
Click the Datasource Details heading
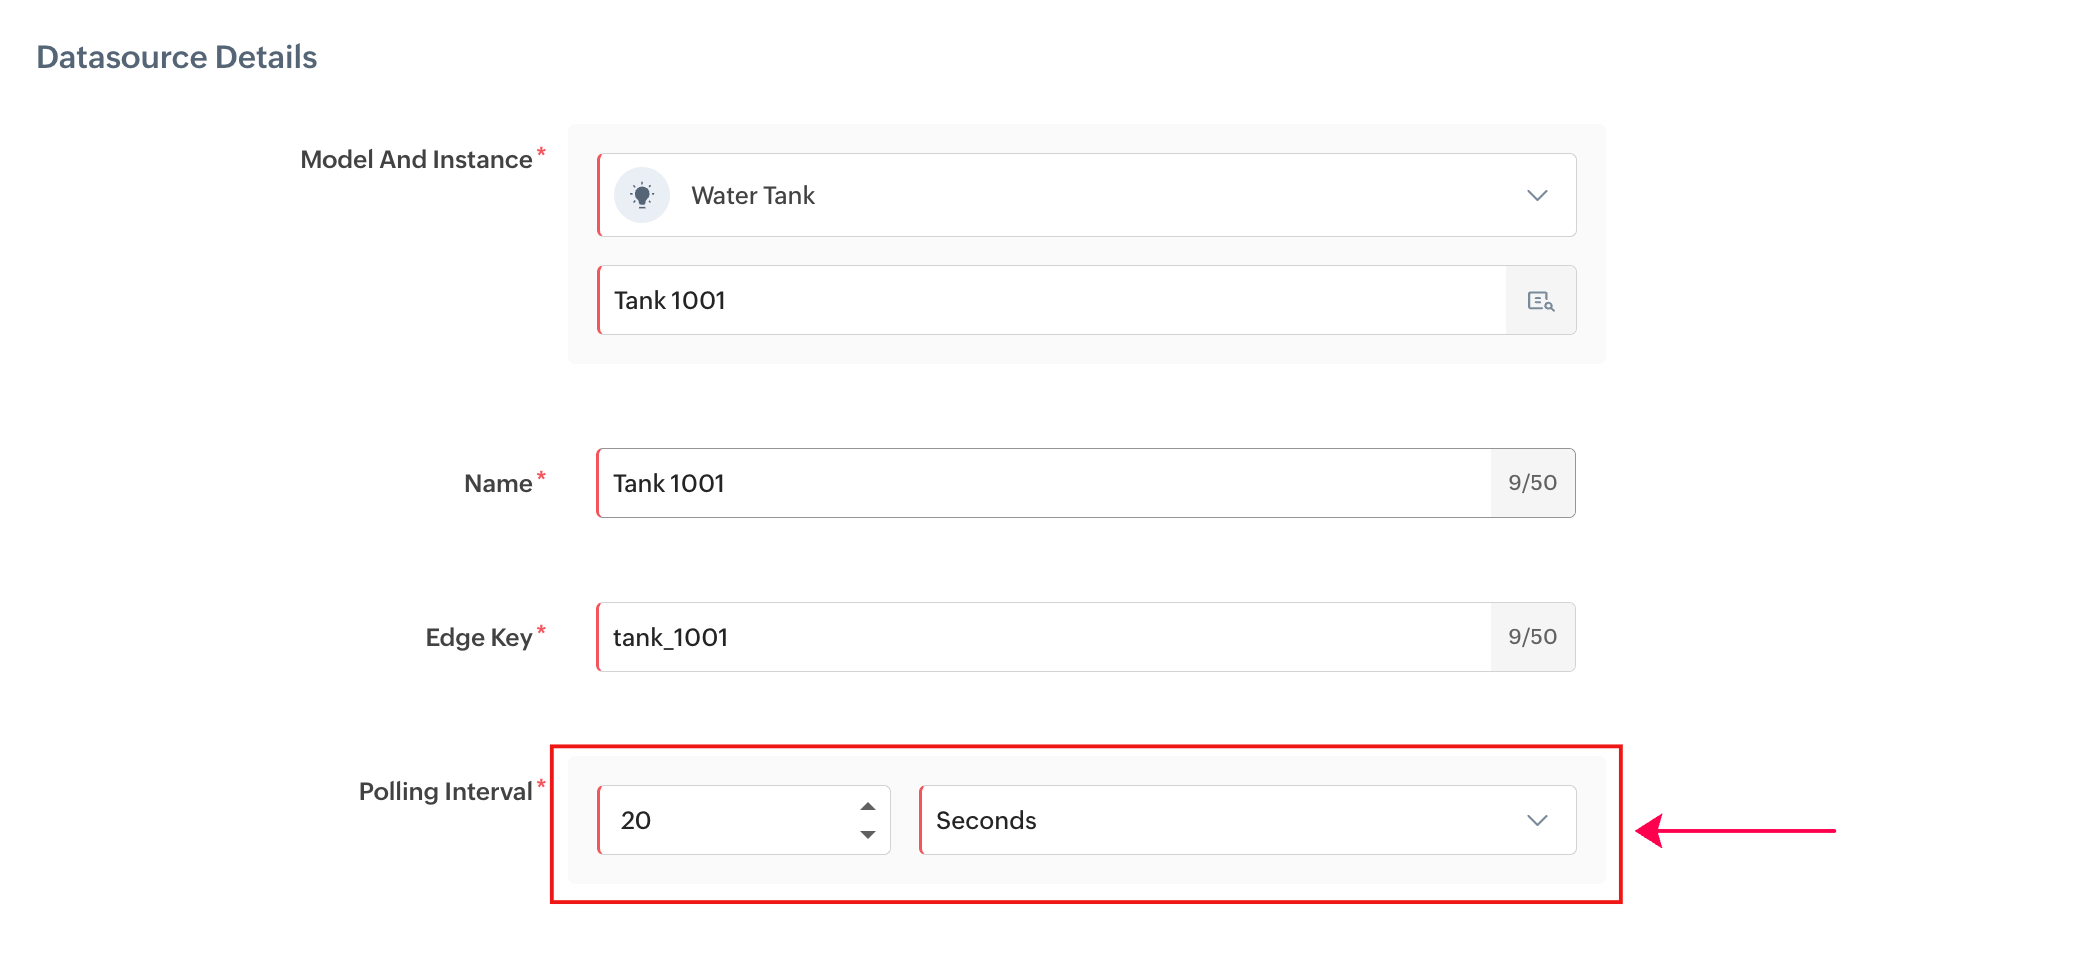click(177, 57)
